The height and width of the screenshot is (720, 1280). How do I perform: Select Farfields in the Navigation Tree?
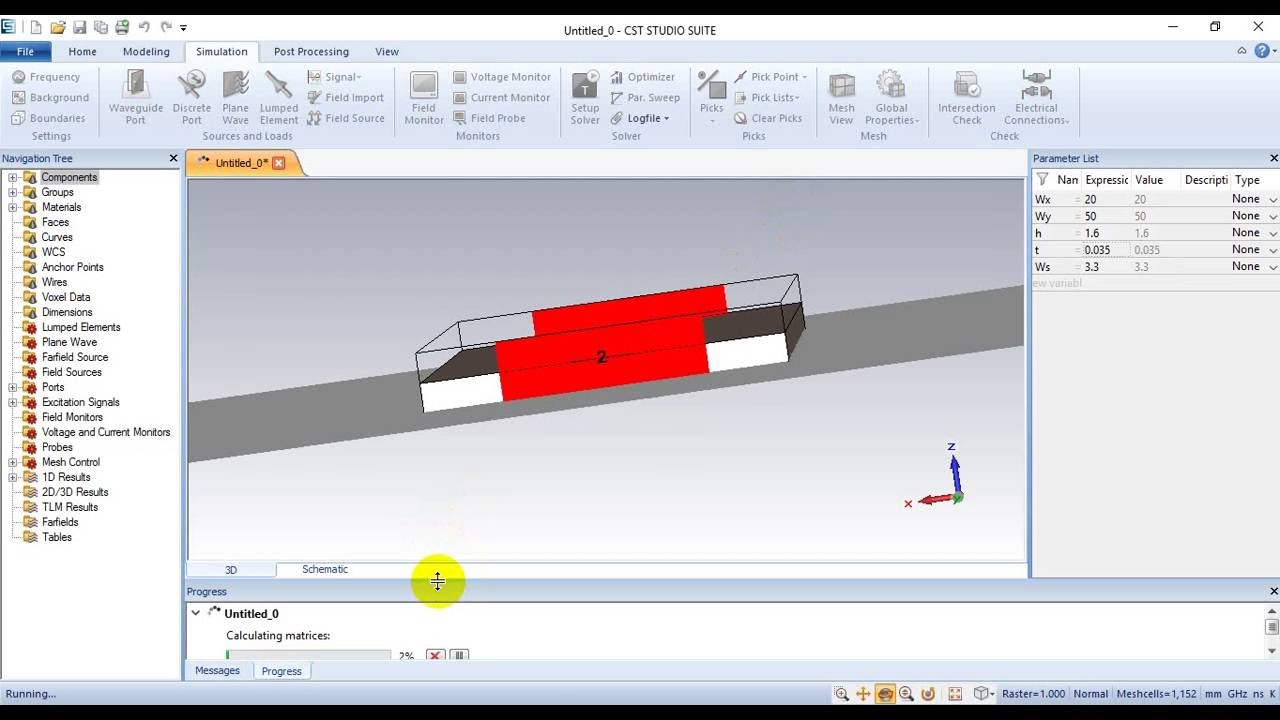60,522
